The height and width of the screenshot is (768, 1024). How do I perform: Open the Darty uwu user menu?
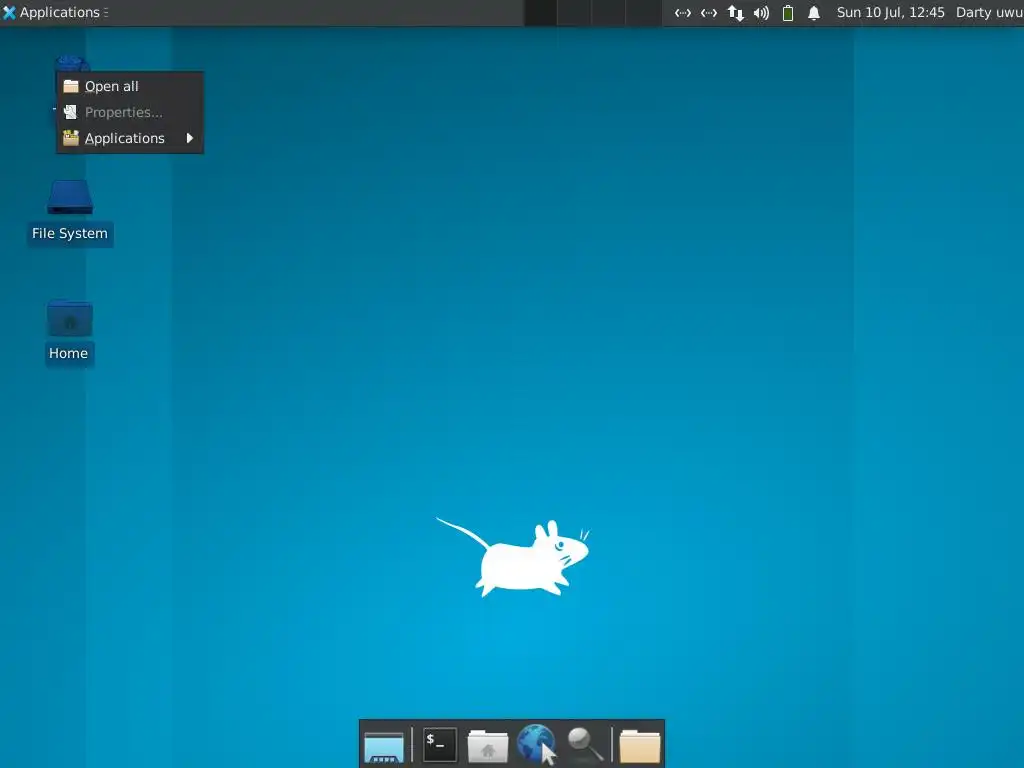[989, 12]
